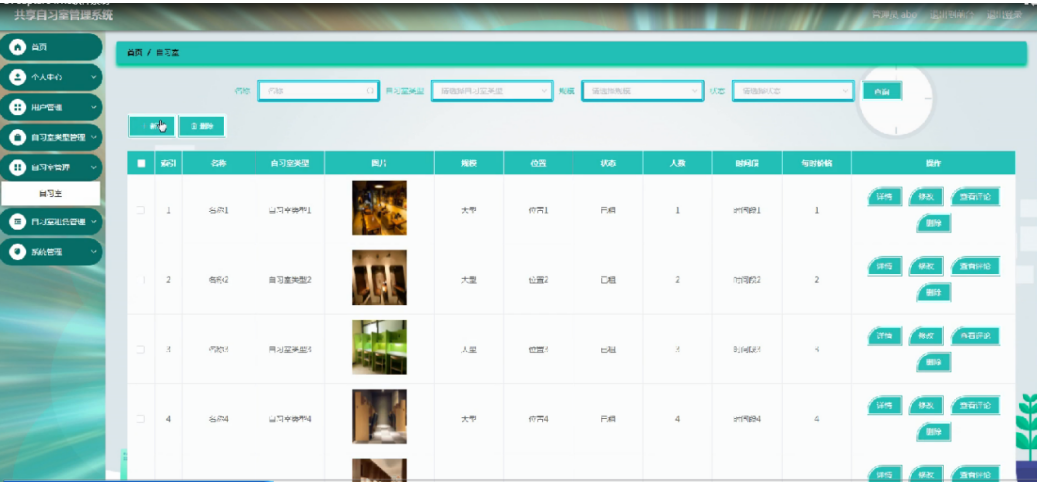Open 详情 for row 名称2
Image resolution: width=1041 pixels, height=483 pixels.
click(885, 266)
